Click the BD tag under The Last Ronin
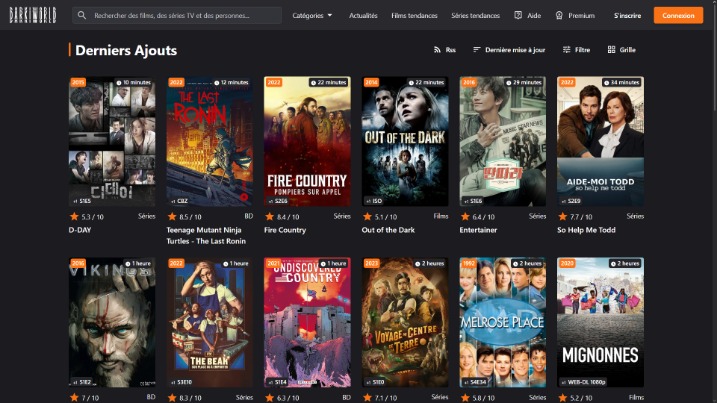 point(249,216)
